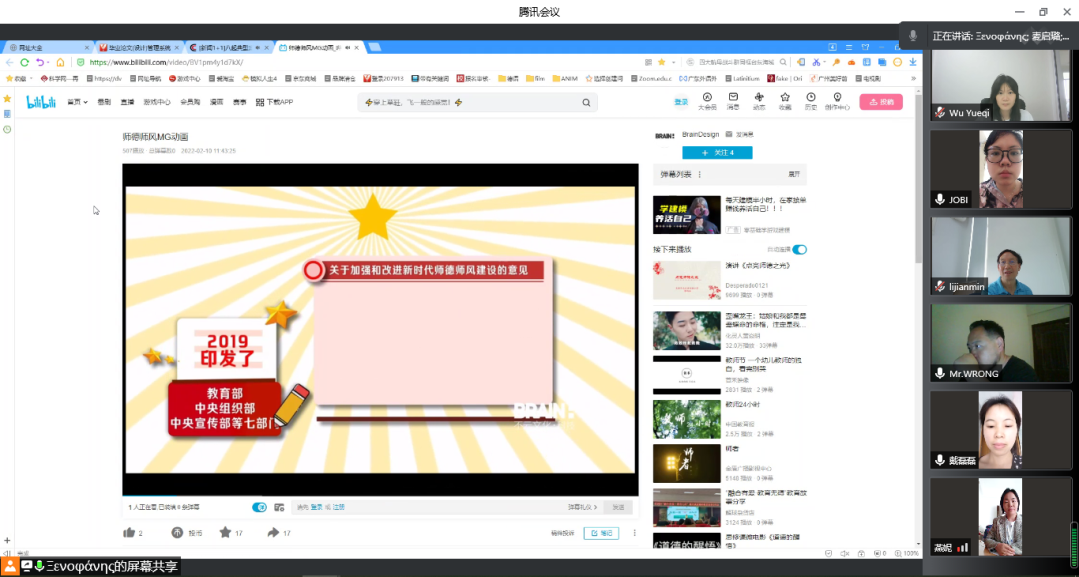This screenshot has height=577, width=1079.
Task: Click the star favorite icon below video
Action: pyautogui.click(x=225, y=532)
